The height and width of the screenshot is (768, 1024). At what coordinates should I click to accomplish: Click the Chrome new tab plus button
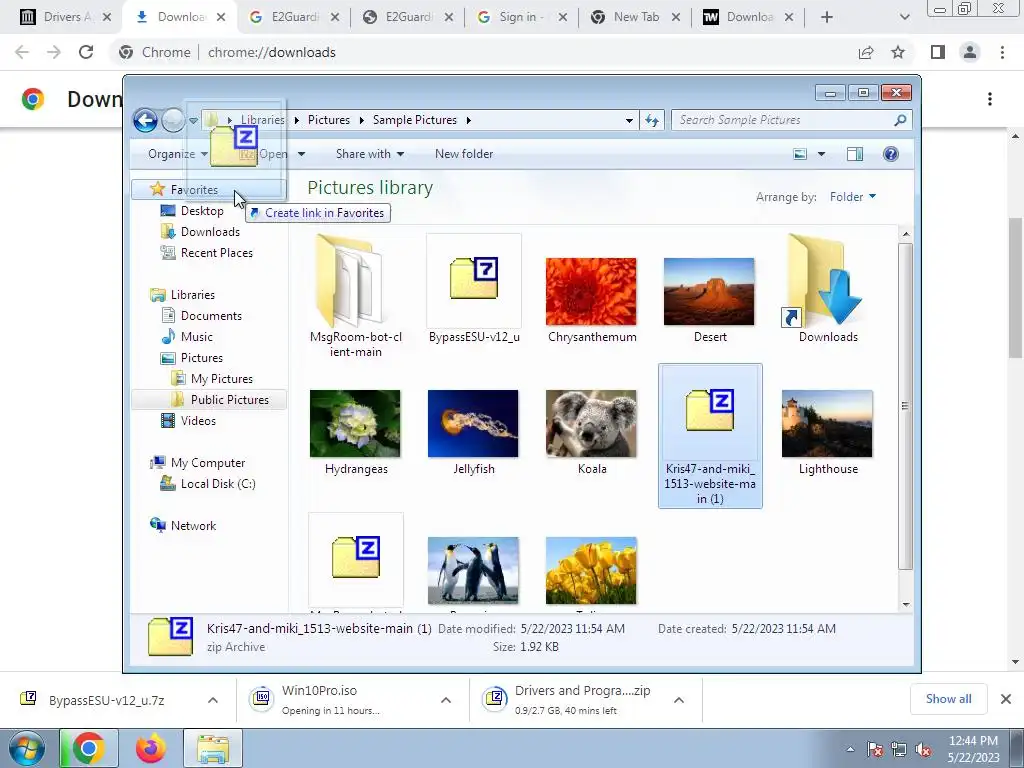[827, 17]
